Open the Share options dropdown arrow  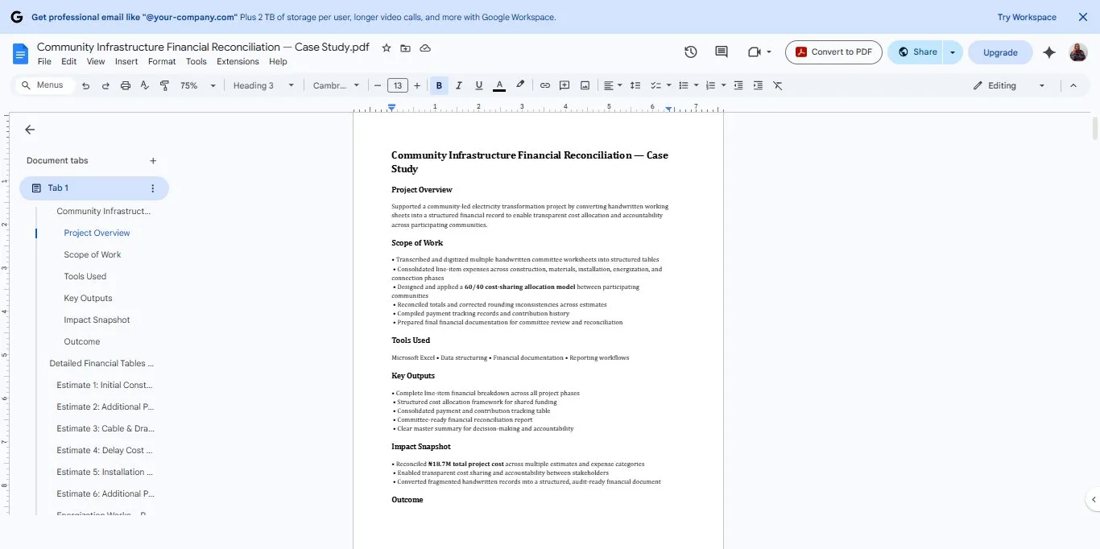click(x=953, y=52)
